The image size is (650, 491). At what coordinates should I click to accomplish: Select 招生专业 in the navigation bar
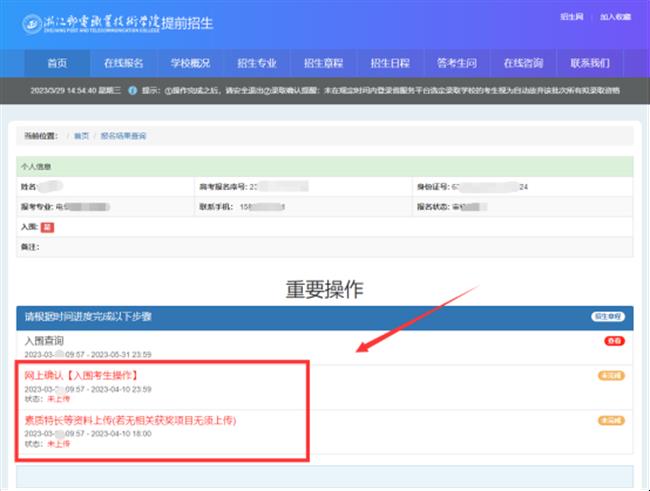(x=257, y=63)
